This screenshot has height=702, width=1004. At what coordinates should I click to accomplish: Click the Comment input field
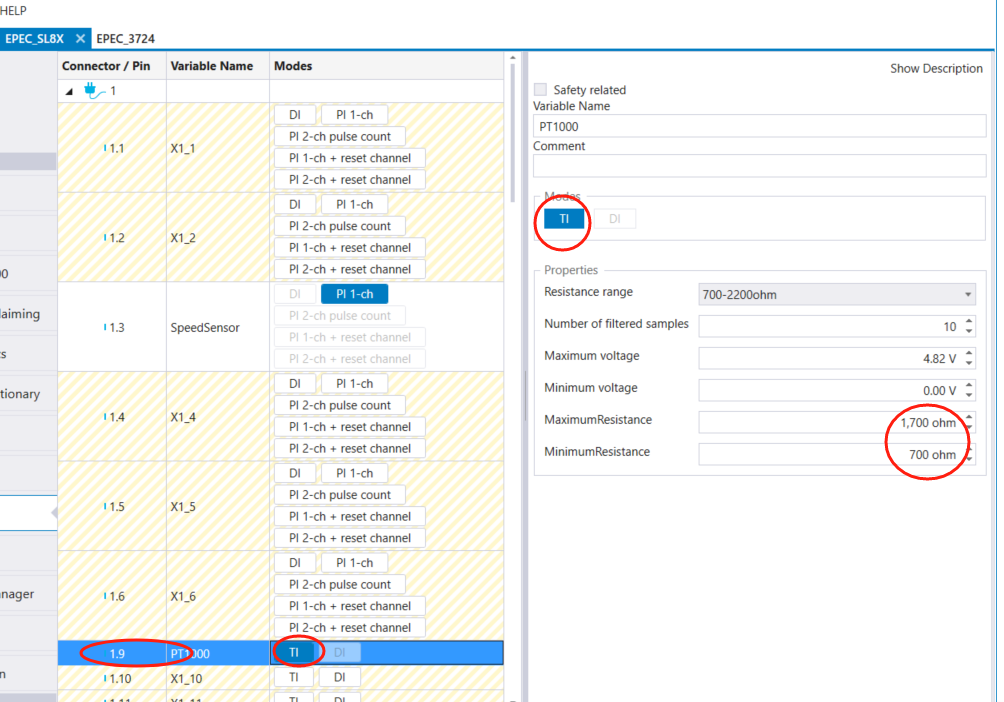(x=760, y=166)
